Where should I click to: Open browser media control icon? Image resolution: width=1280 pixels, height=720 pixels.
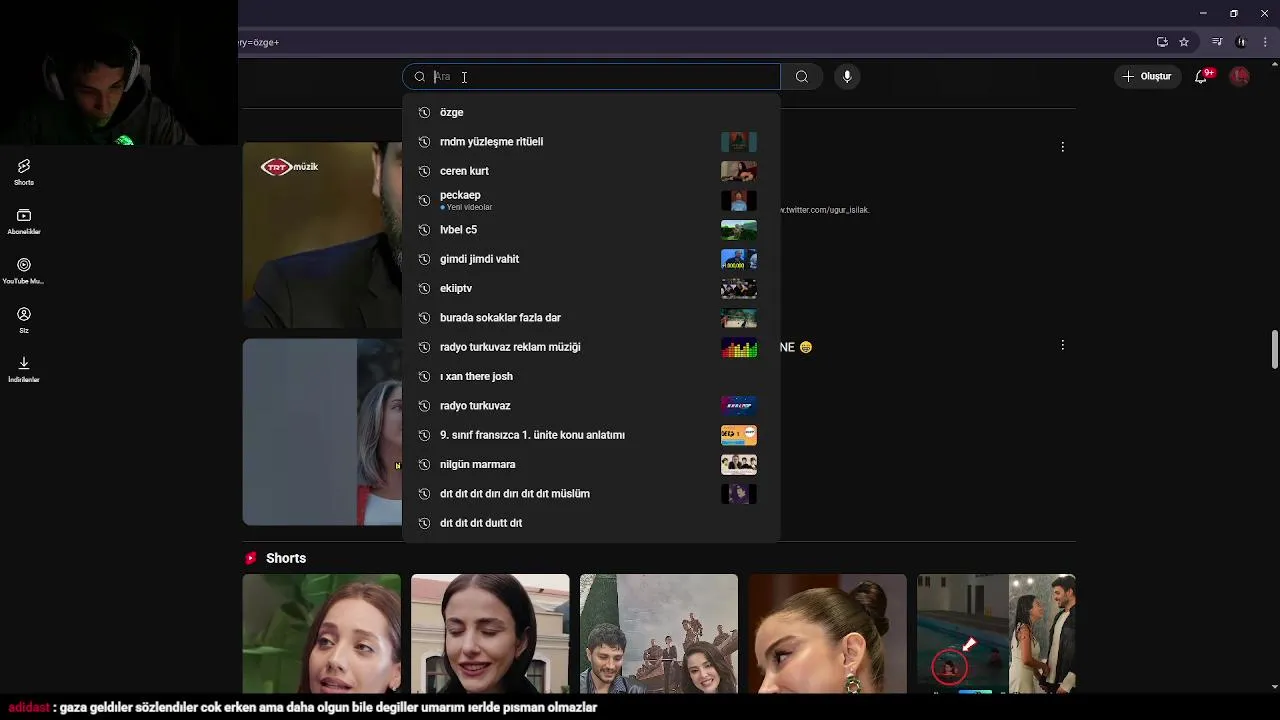click(1217, 42)
